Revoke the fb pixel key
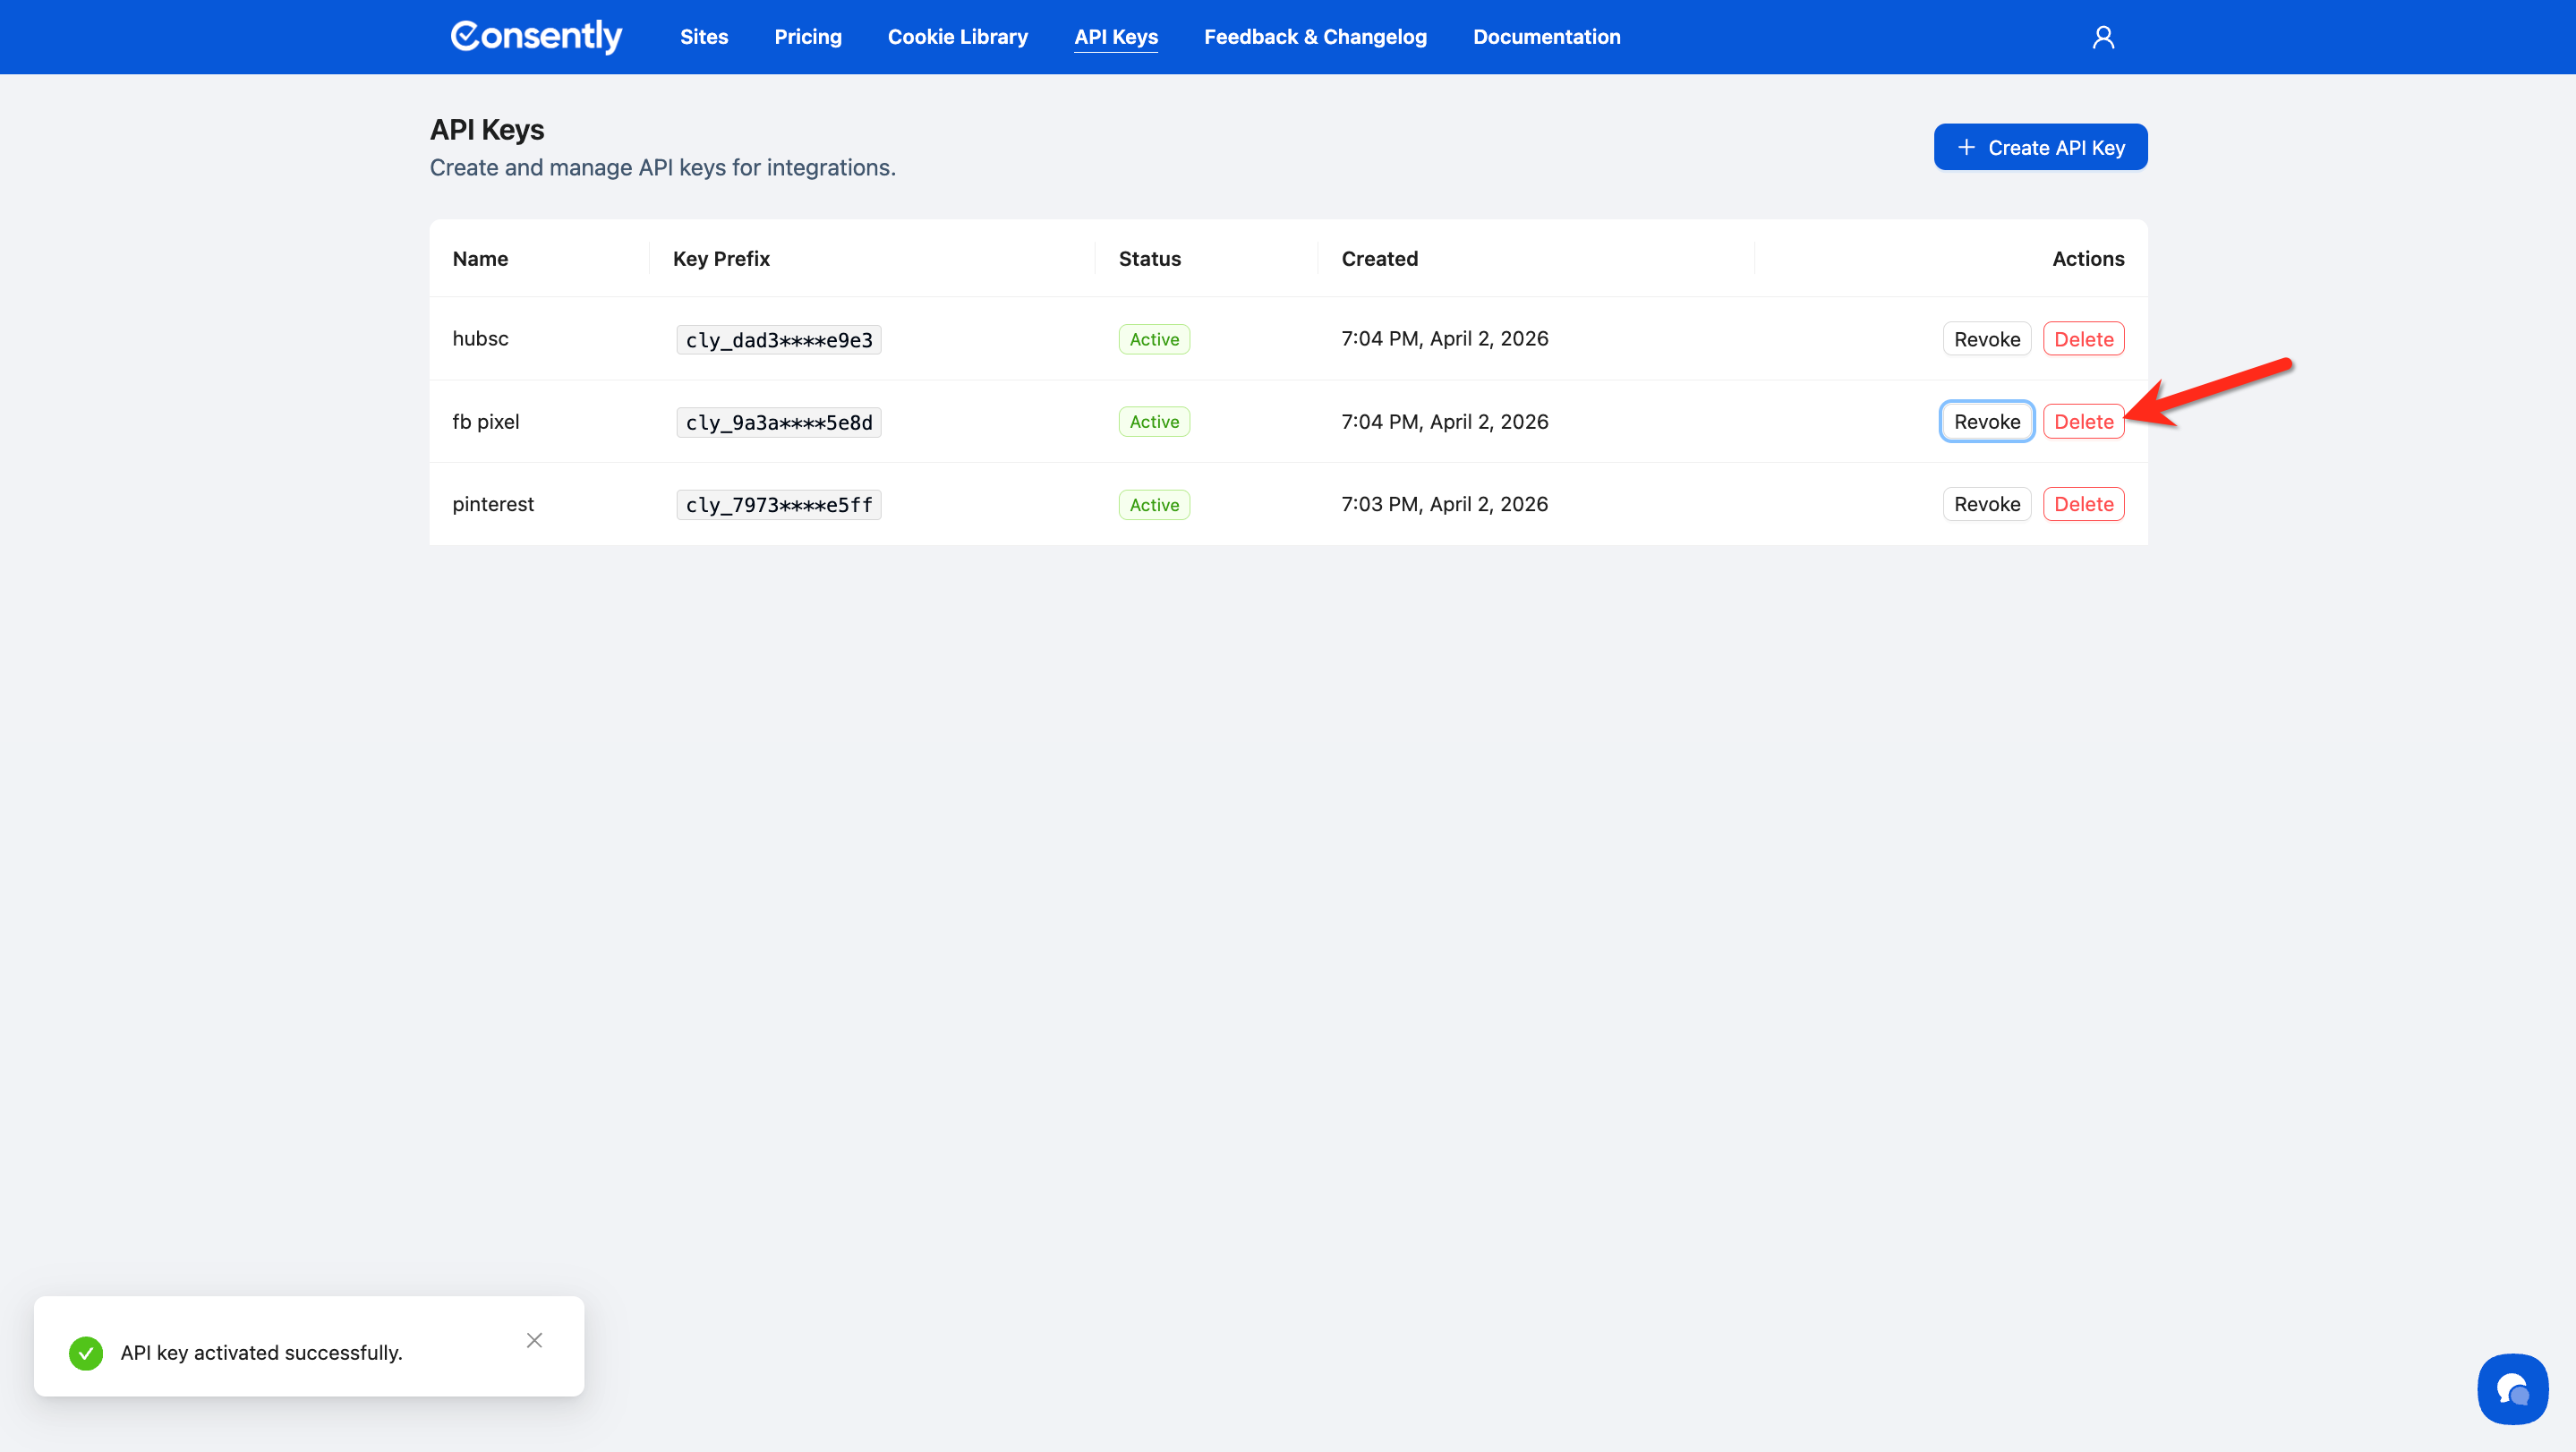The height and width of the screenshot is (1452, 2576). coord(1986,422)
